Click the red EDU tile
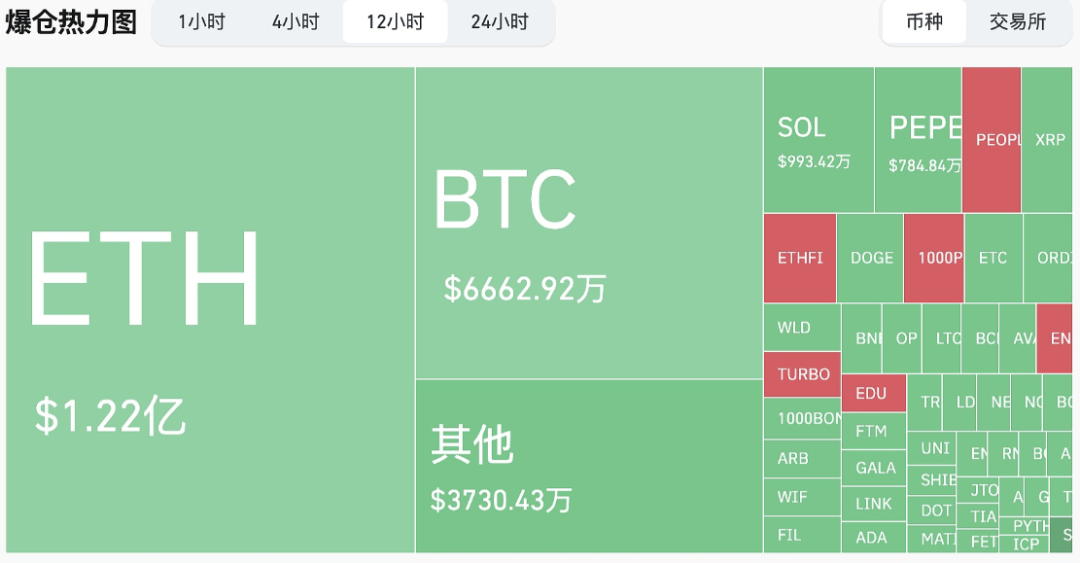 tap(873, 393)
